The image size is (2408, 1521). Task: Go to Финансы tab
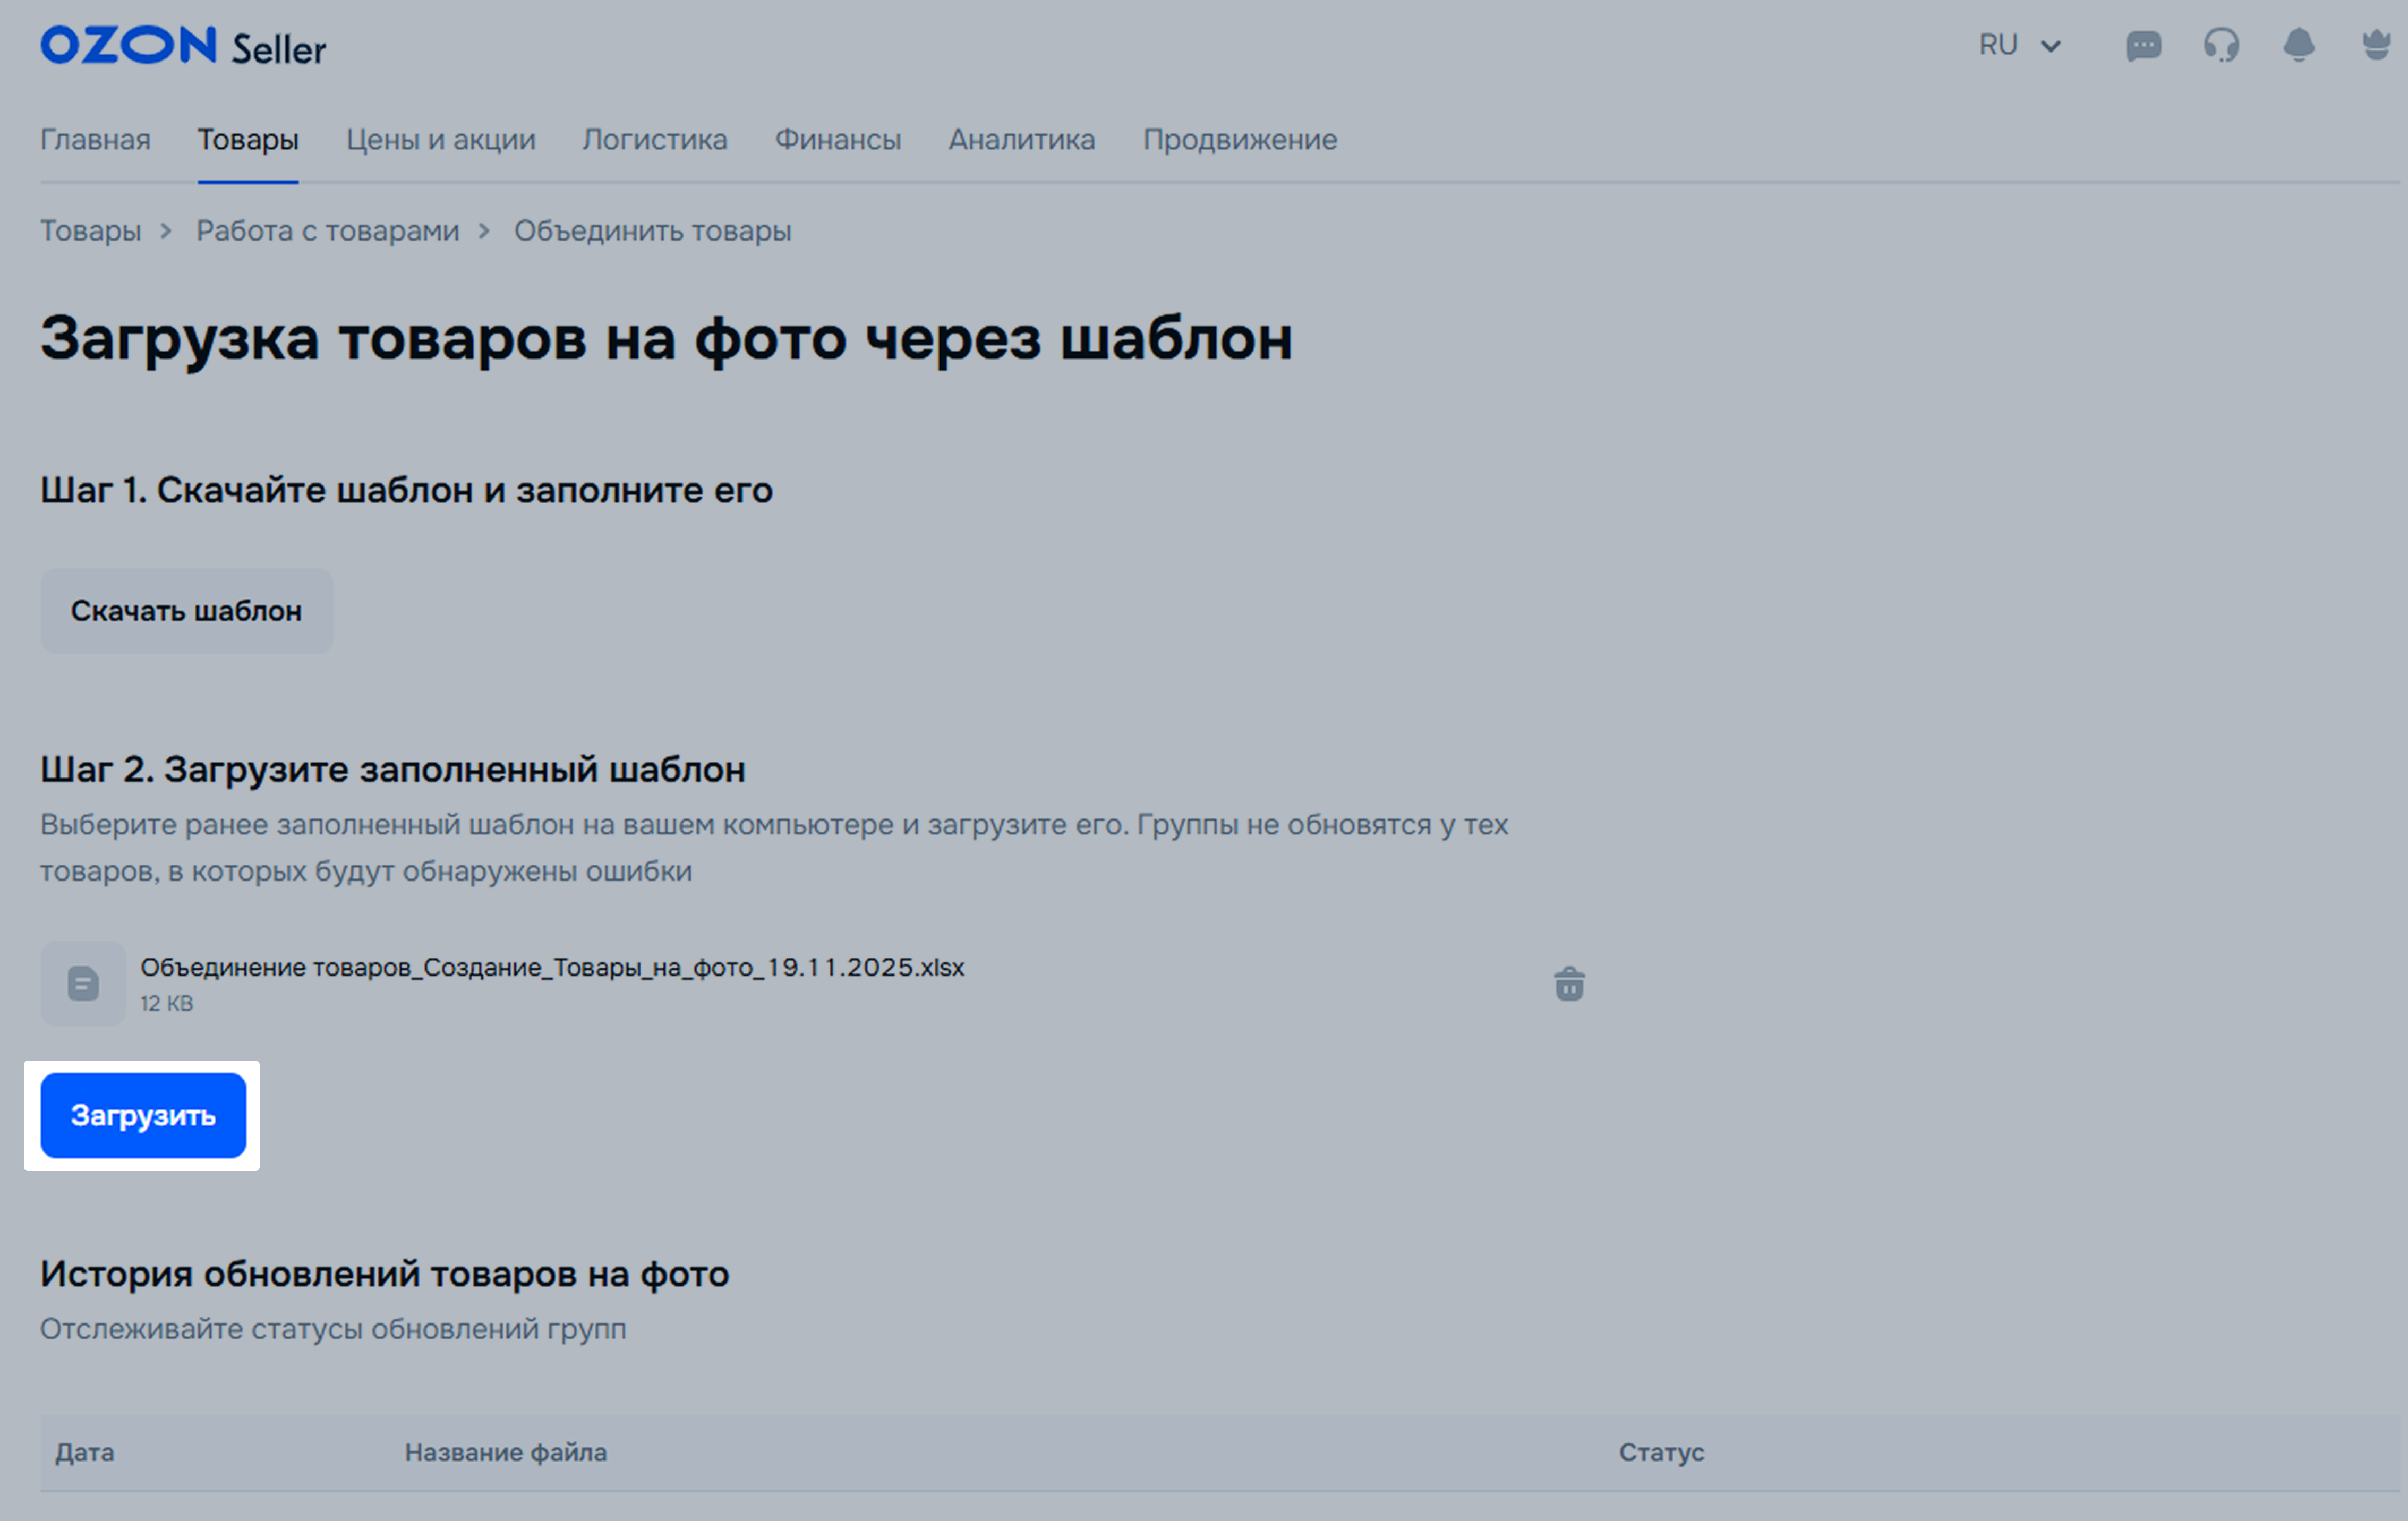(x=837, y=140)
